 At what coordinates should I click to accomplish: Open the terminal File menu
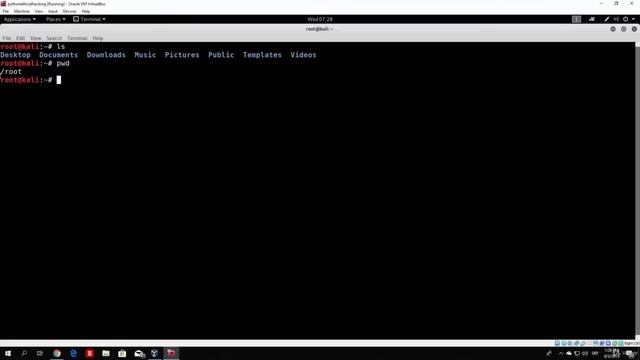pos(7,38)
